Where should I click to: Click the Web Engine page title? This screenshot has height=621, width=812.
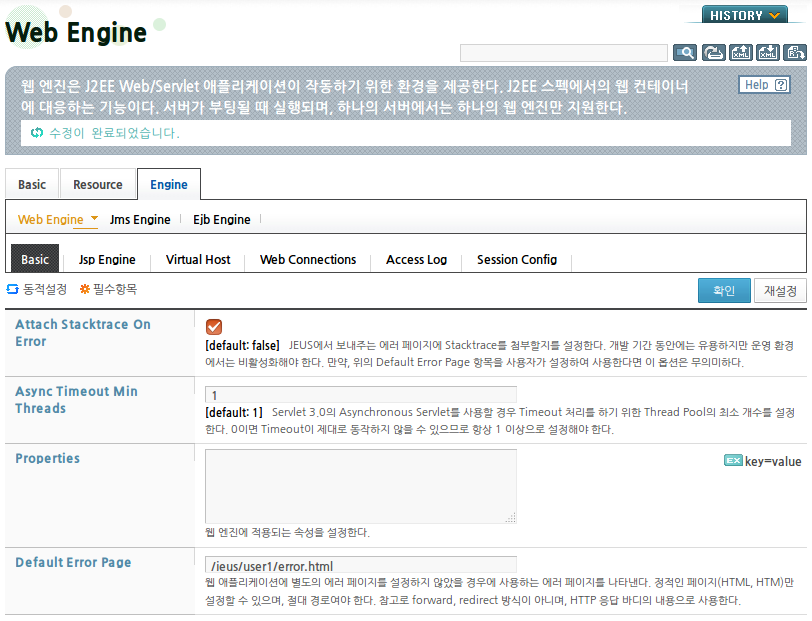(76, 32)
